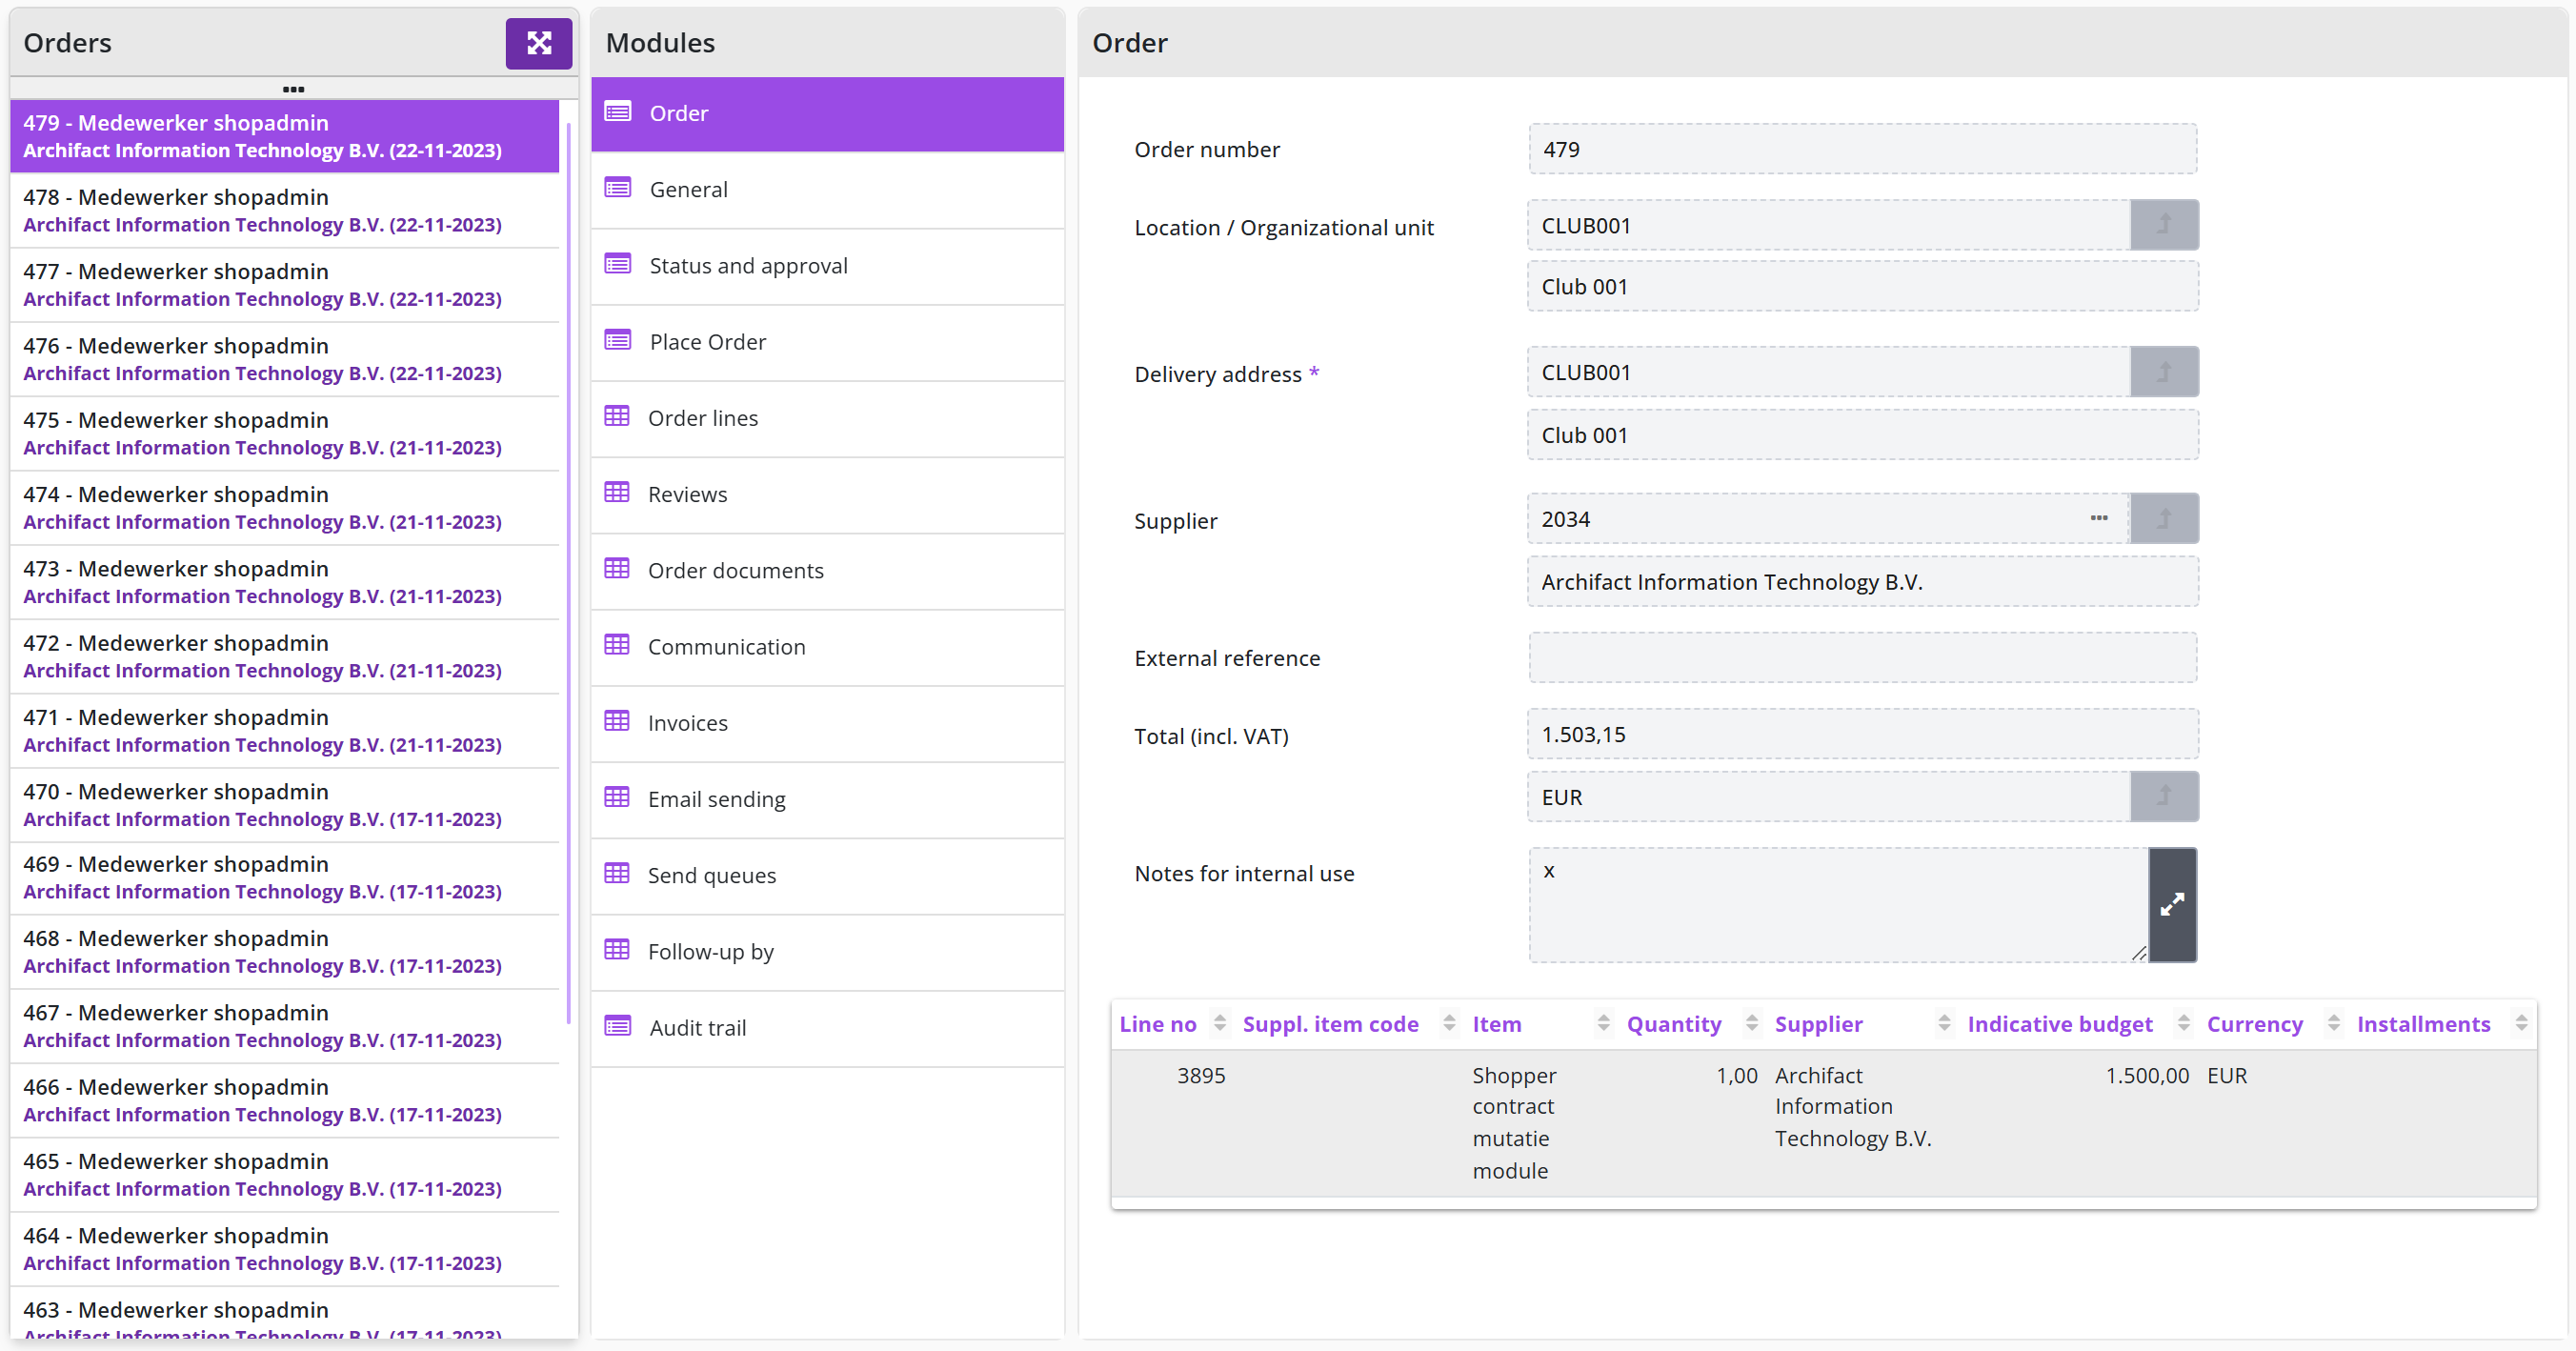Open the three-dot menu above orders list
Screen dimensions: 2576x1351
click(x=293, y=89)
